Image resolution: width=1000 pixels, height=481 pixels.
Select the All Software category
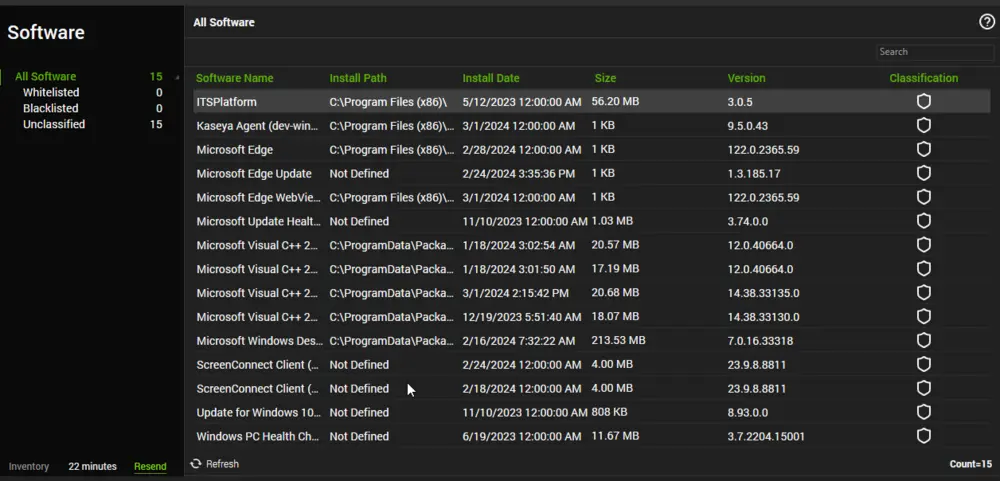[x=45, y=77]
